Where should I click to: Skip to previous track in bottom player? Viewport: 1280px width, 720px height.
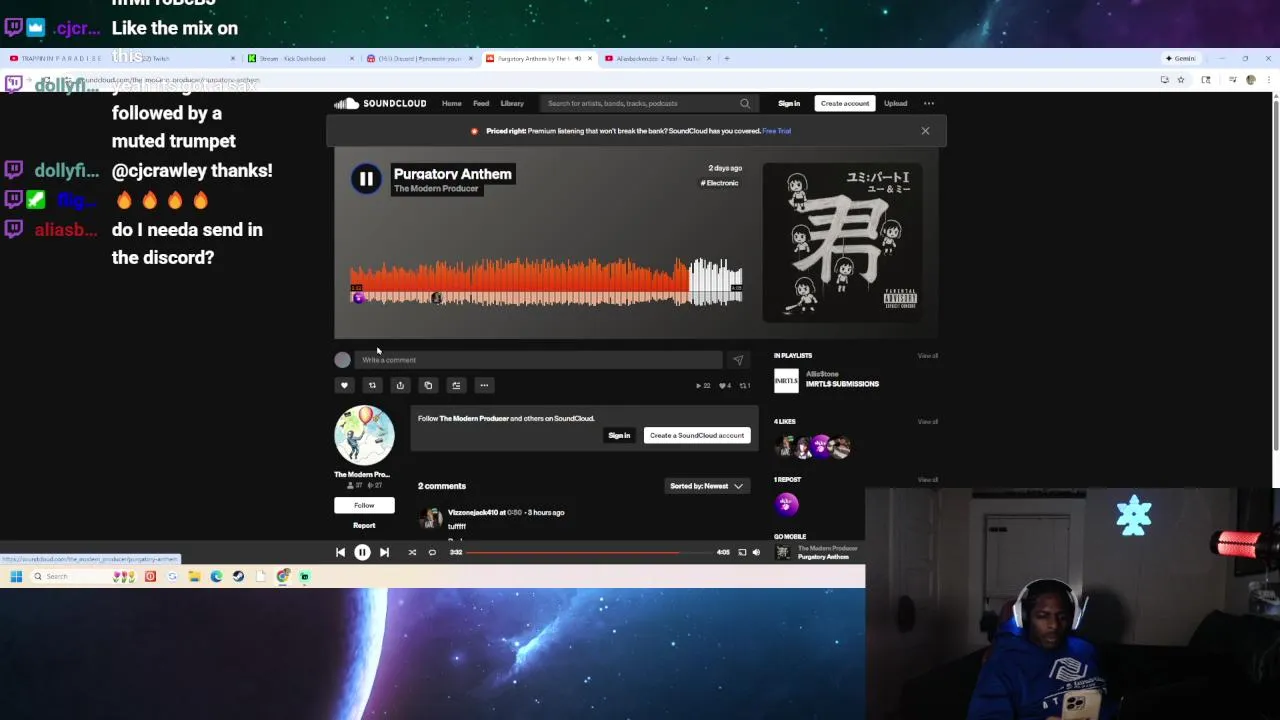[x=340, y=552]
